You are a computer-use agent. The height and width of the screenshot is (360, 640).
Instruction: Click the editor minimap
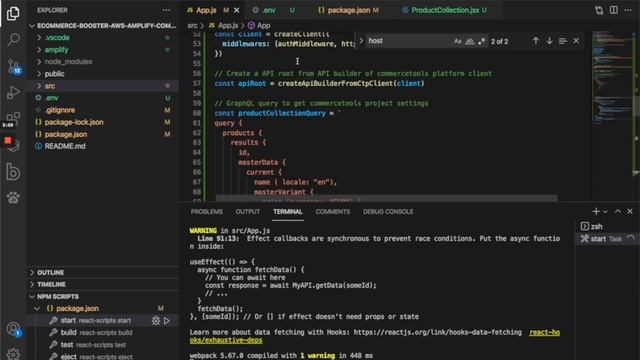click(612, 78)
